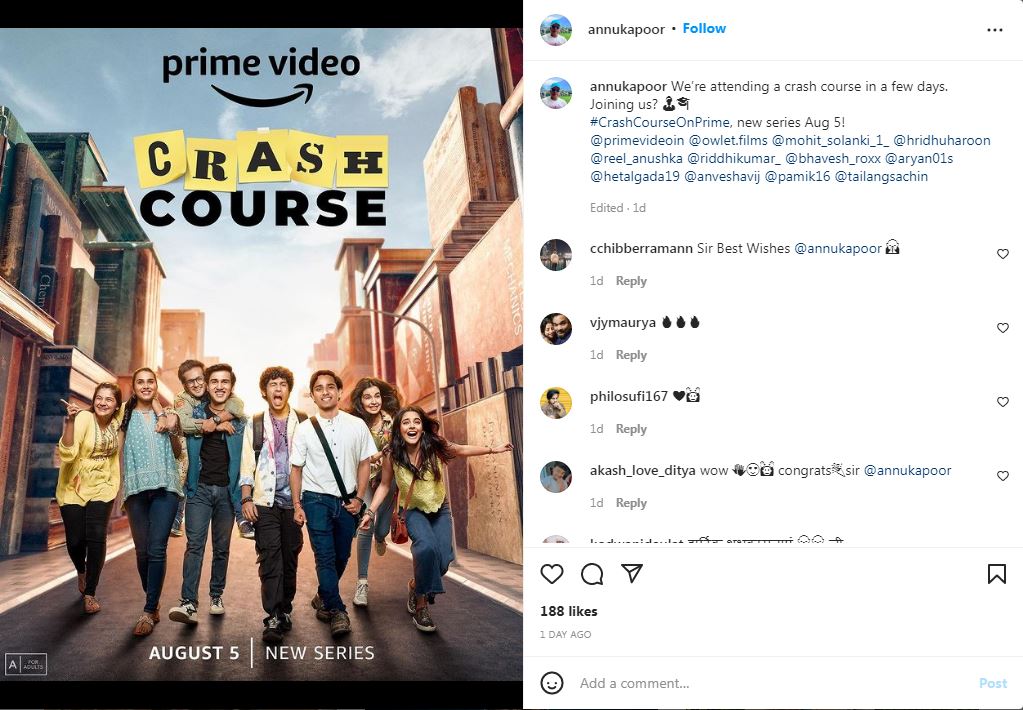
Task: Open philosufi167's profile avatar
Action: coord(556,403)
